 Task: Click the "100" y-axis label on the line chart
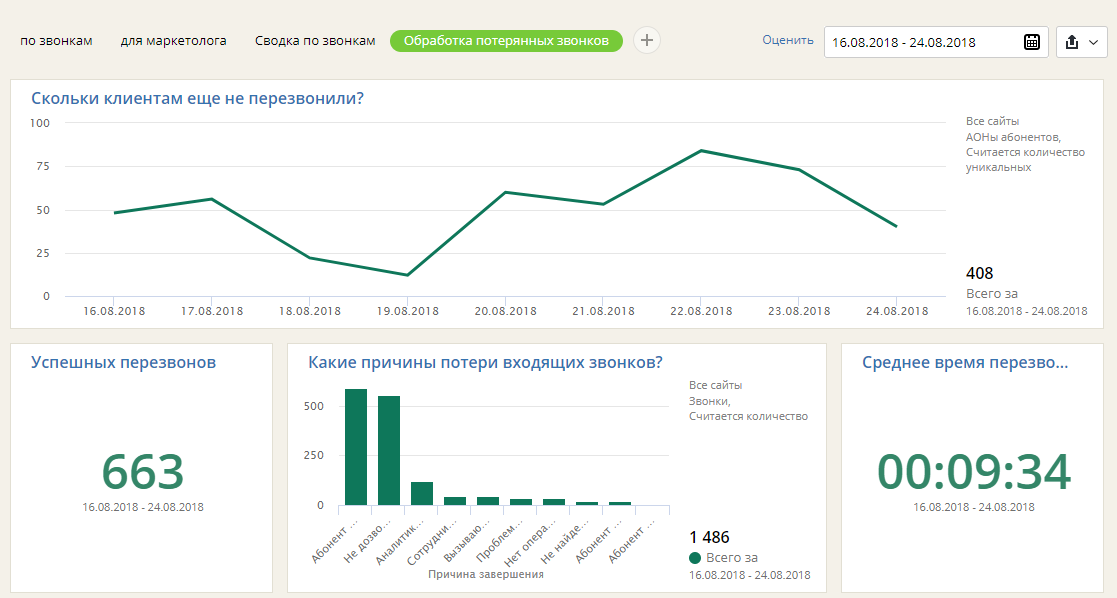click(40, 123)
